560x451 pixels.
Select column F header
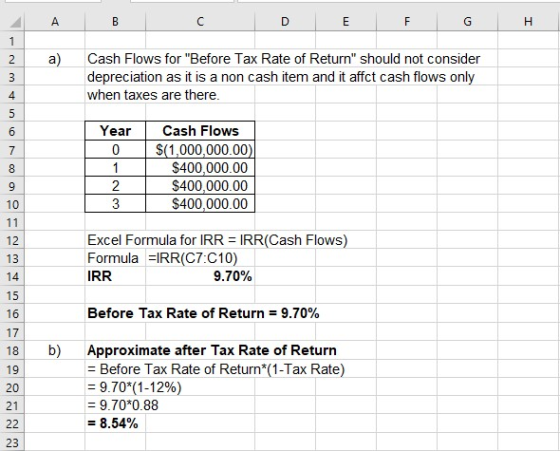click(406, 22)
